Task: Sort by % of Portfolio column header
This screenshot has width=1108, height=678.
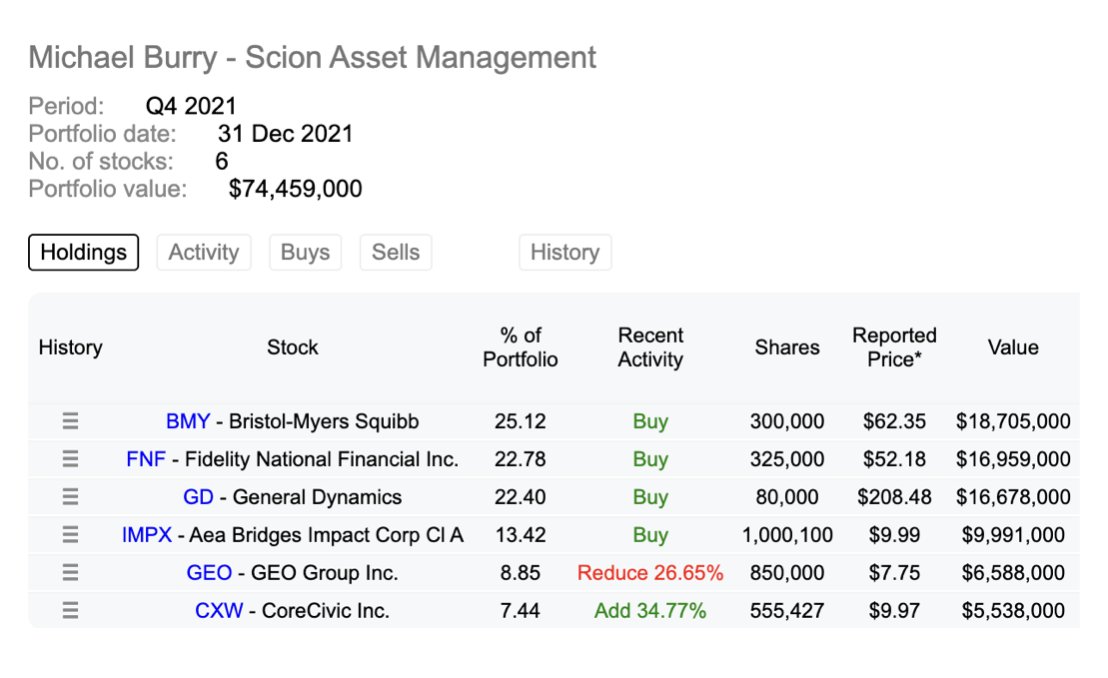Action: tap(520, 347)
